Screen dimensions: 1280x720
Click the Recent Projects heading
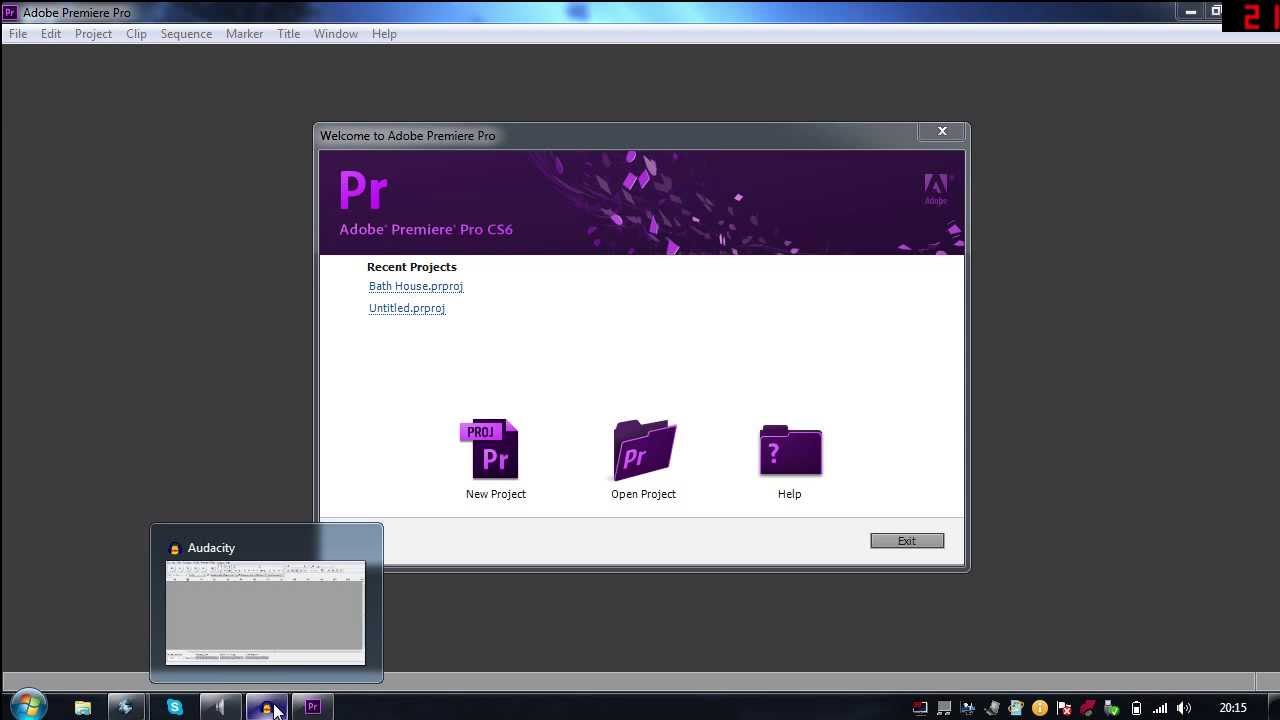click(412, 267)
